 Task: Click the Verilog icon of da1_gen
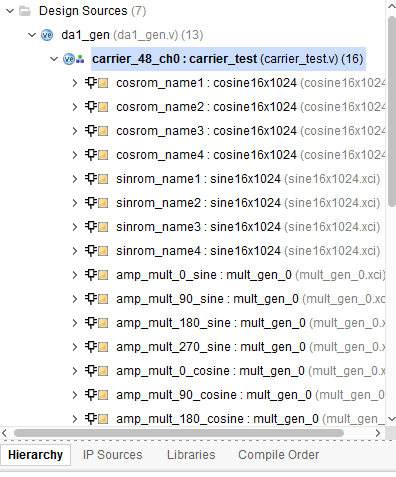(47, 35)
